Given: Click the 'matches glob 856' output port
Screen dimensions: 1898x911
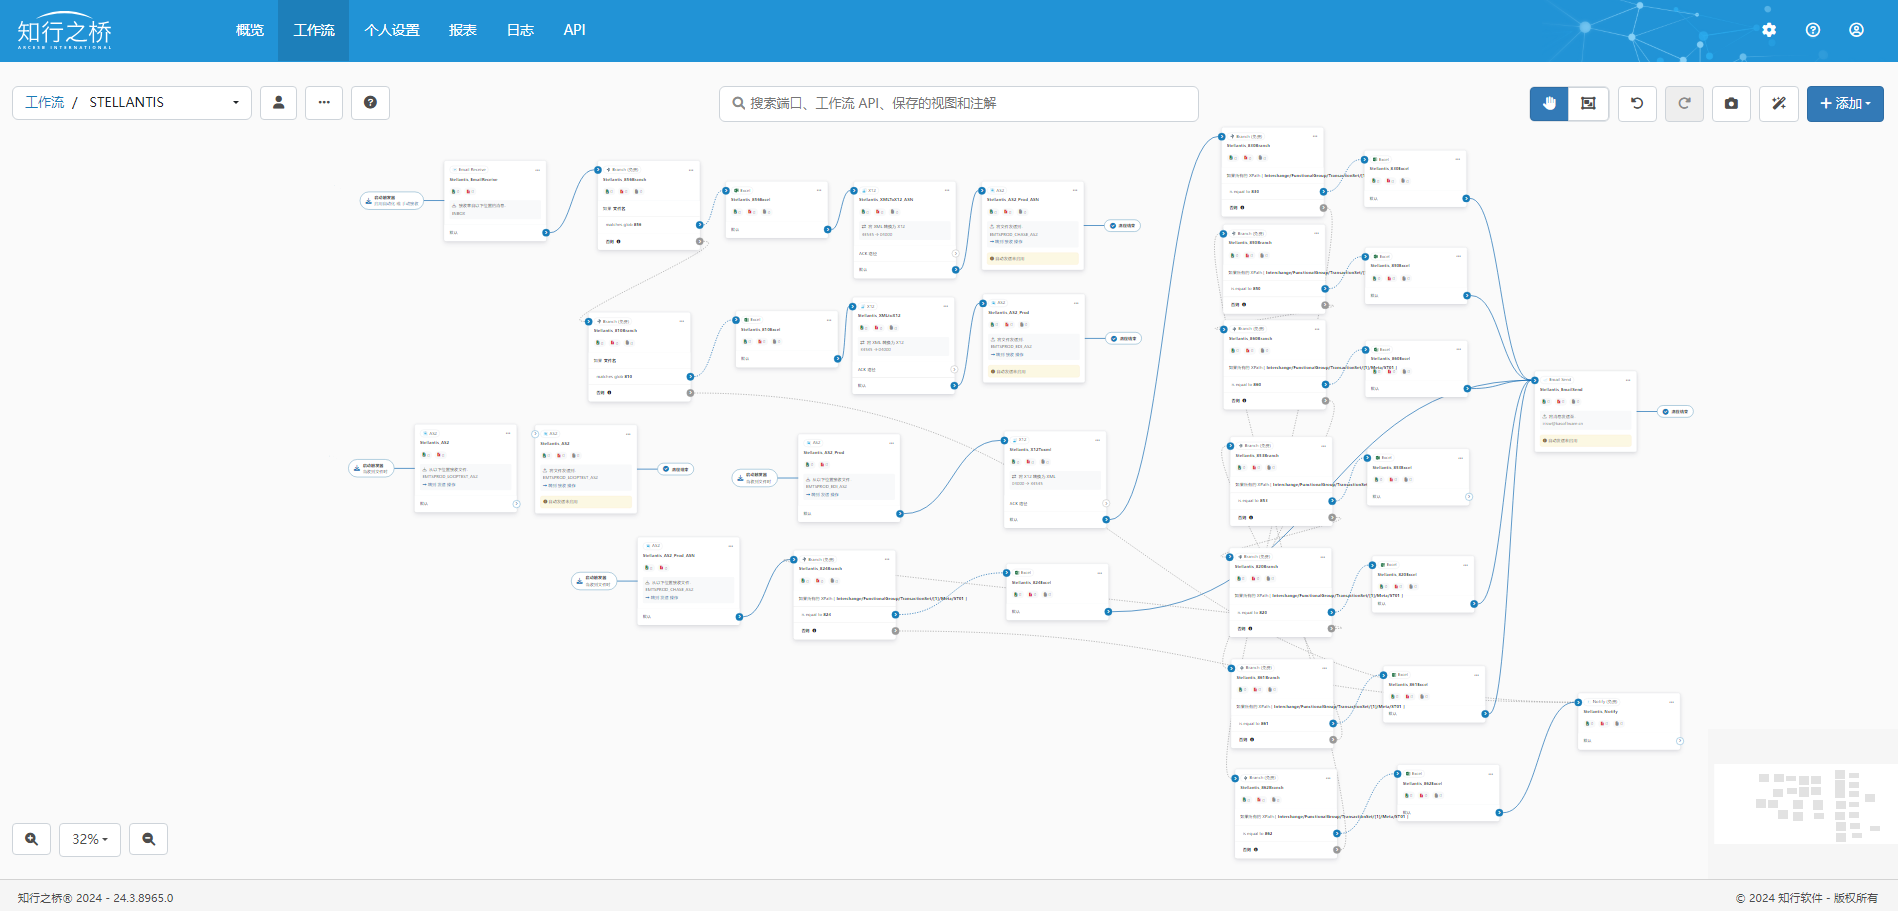Looking at the screenshot, I should click(699, 225).
